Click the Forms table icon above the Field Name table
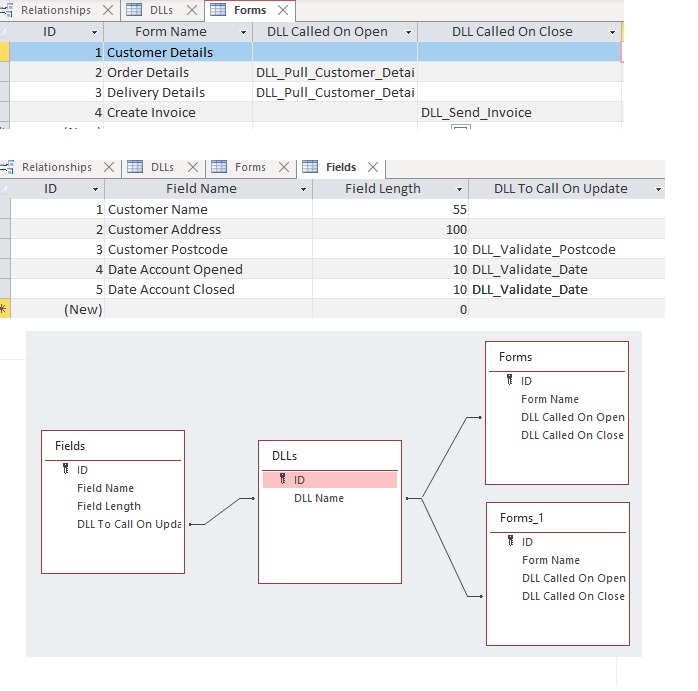This screenshot has width=698, height=691. point(219,167)
